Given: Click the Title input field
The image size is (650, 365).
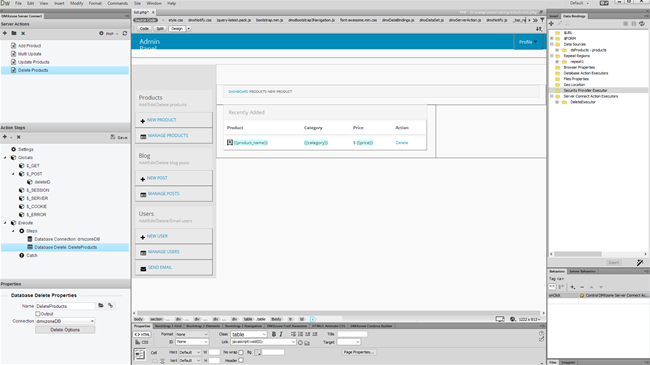Looking at the screenshot, I should (352, 334).
